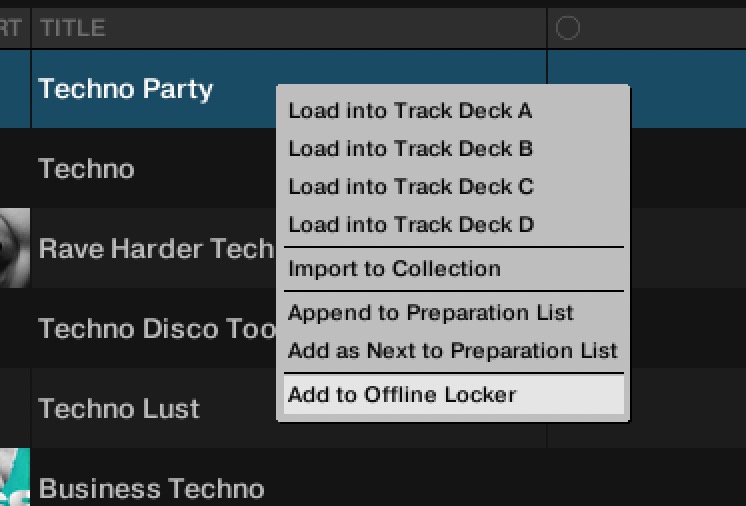Add track to Offline Locker
Viewport: 746px width, 506px height.
[402, 395]
